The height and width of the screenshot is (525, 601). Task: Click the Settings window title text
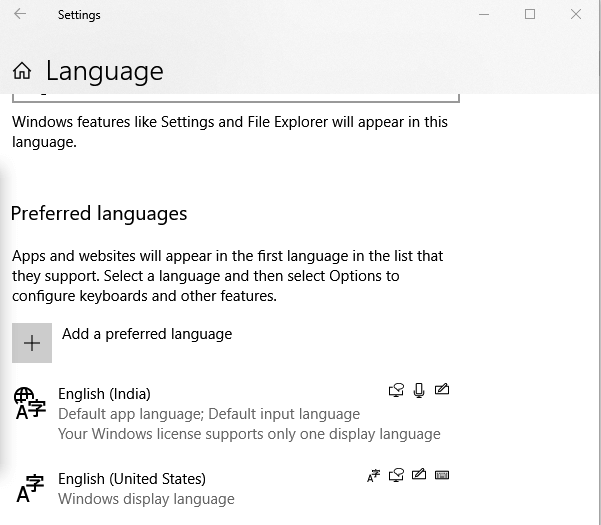point(79,15)
